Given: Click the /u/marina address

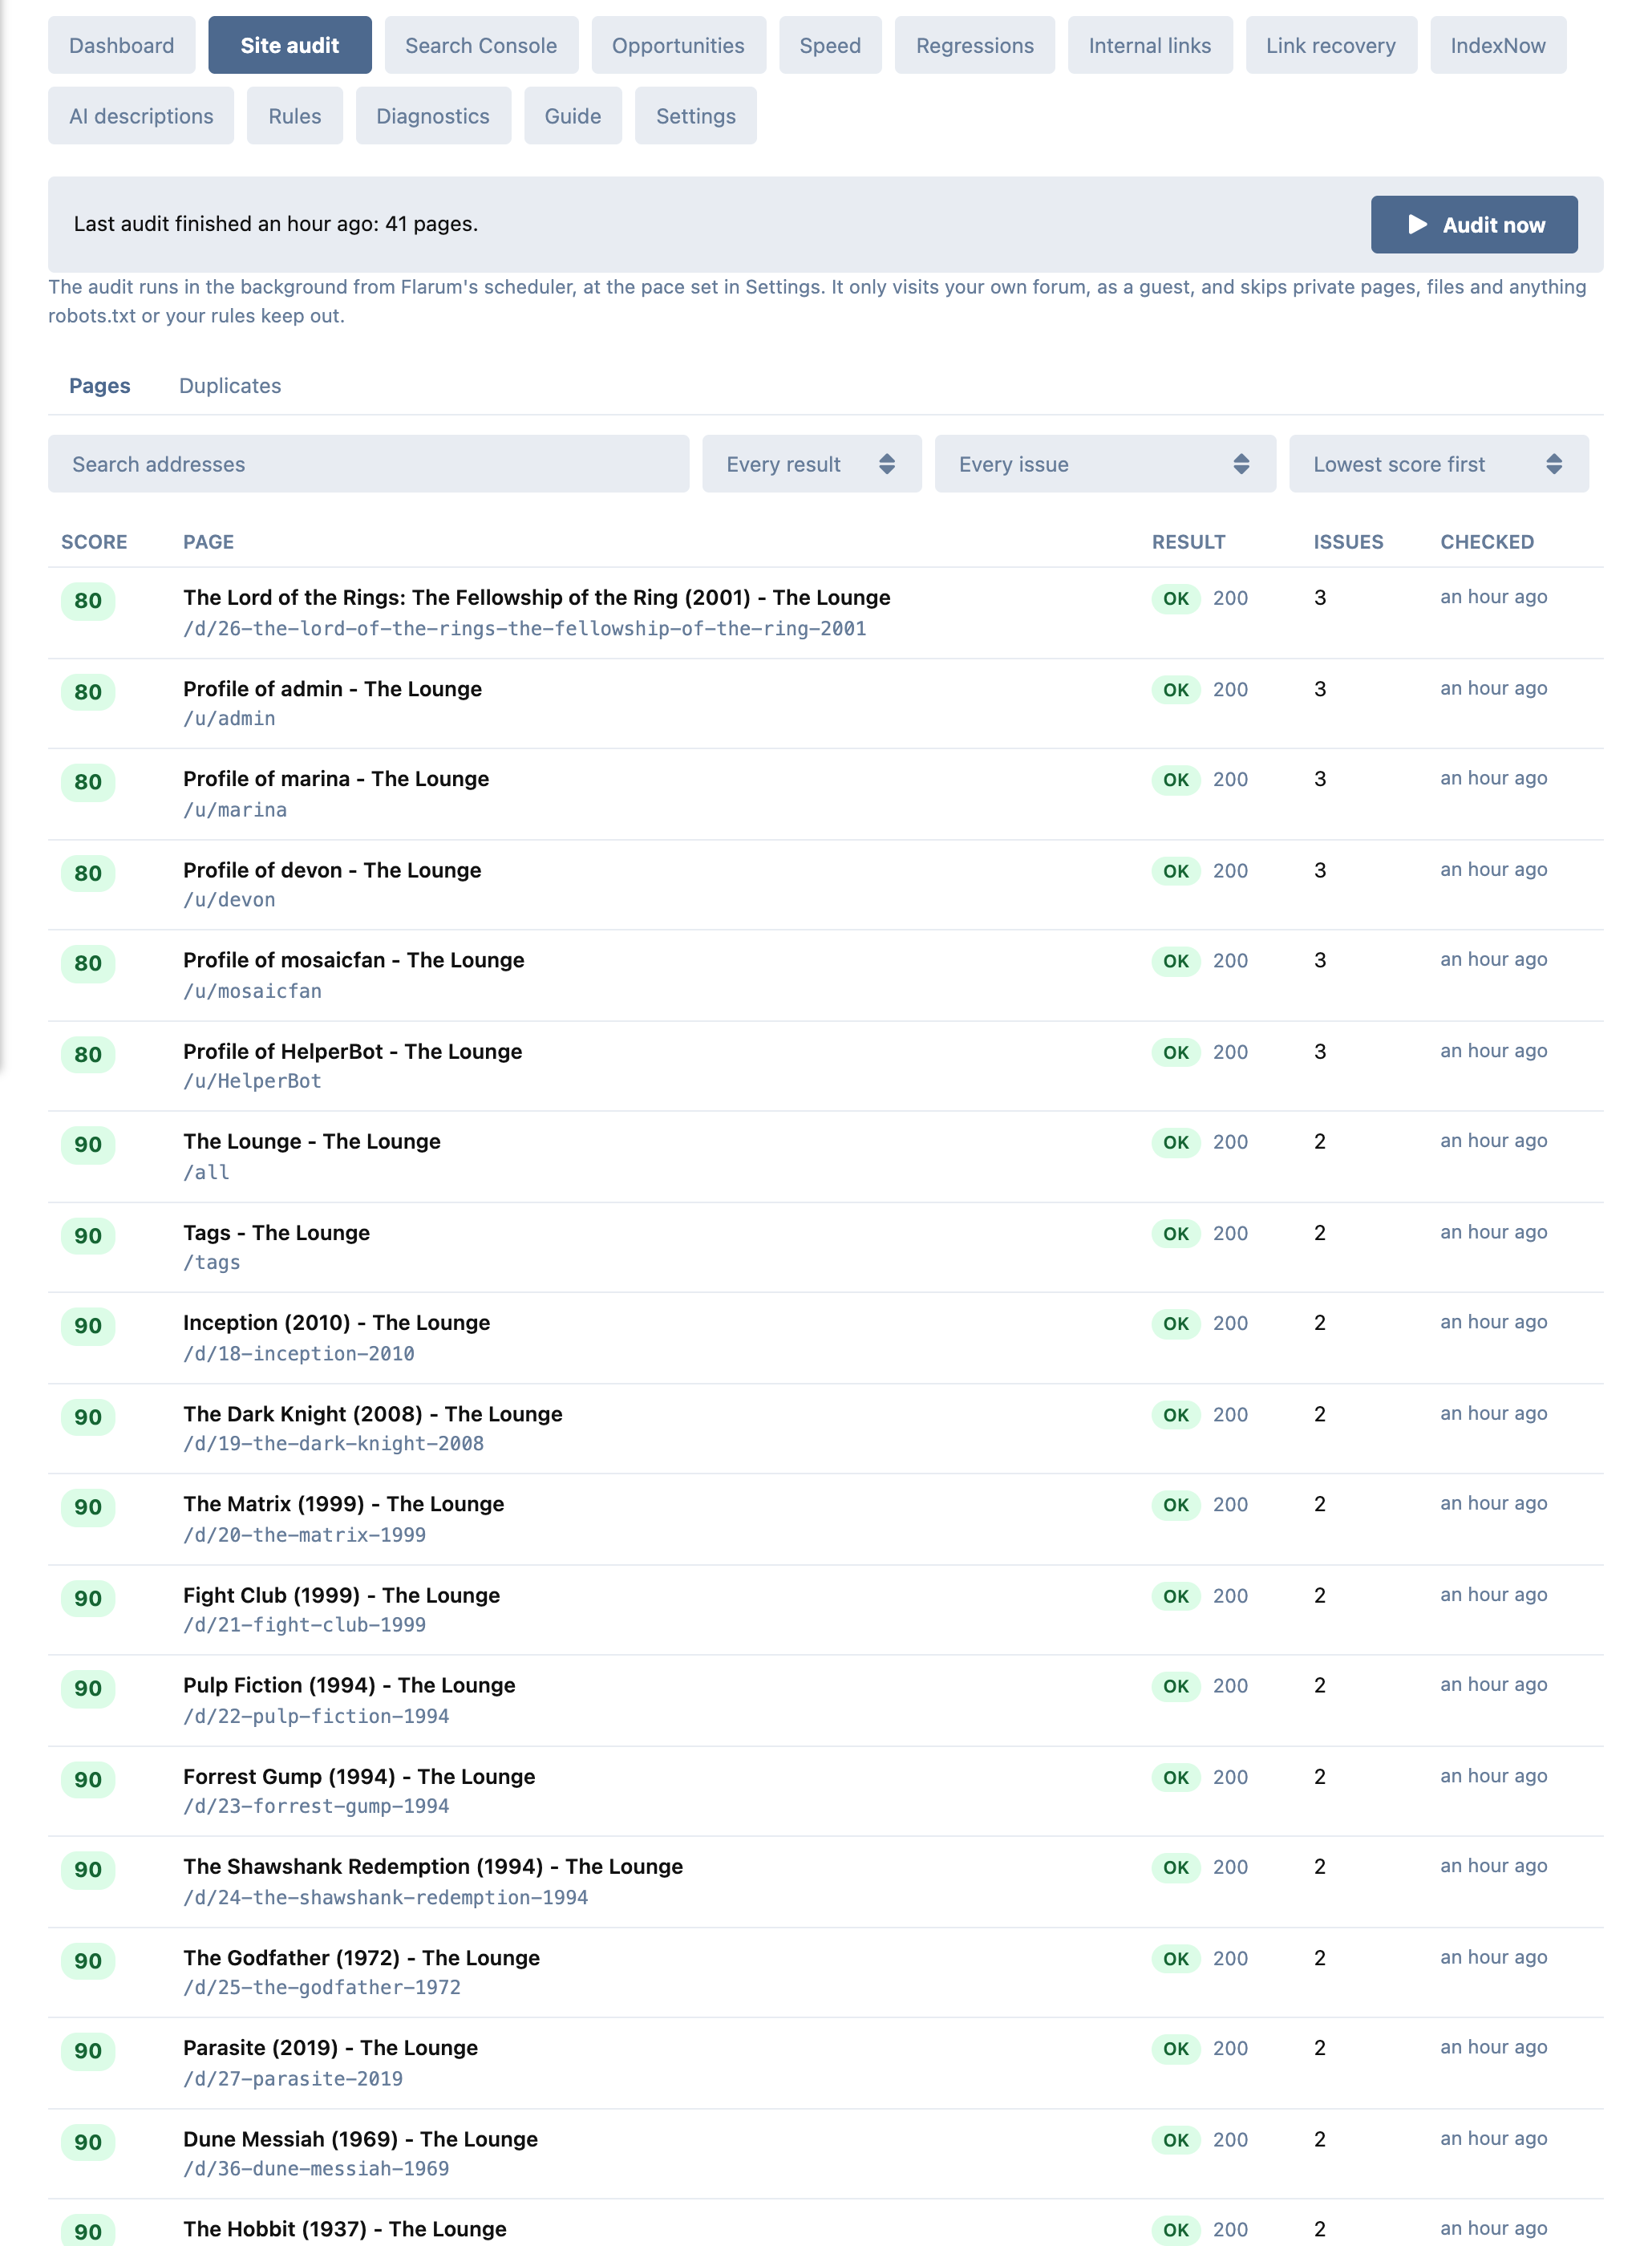Looking at the screenshot, I should point(235,810).
